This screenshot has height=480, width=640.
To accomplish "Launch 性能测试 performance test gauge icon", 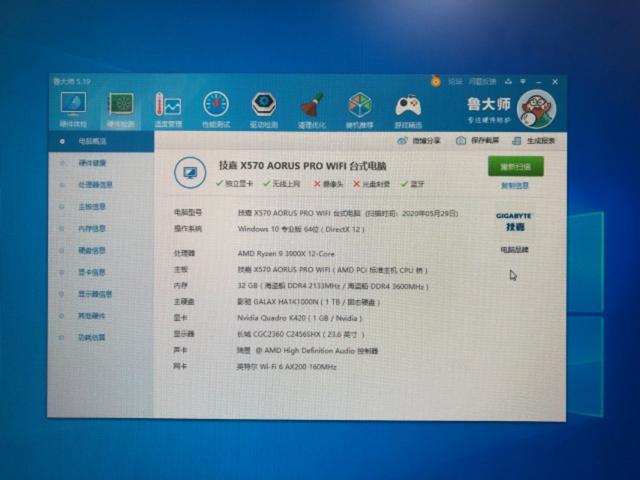I will (216, 107).
